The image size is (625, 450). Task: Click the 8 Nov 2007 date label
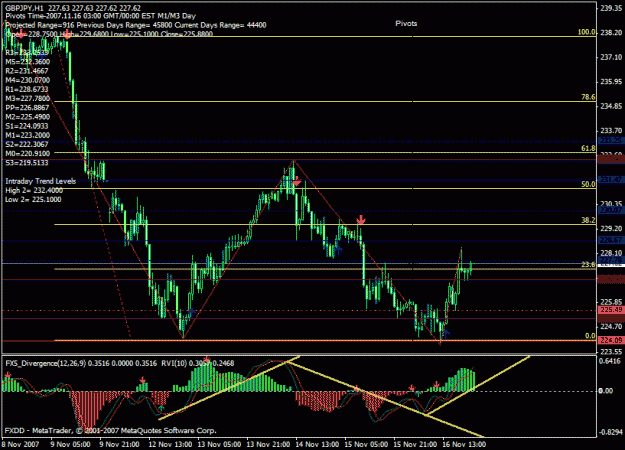coord(20,444)
